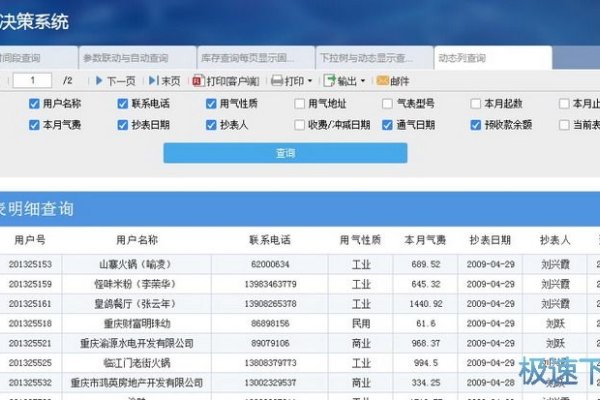Select the 重庆财富明珠幼 cell

[x=137, y=323]
